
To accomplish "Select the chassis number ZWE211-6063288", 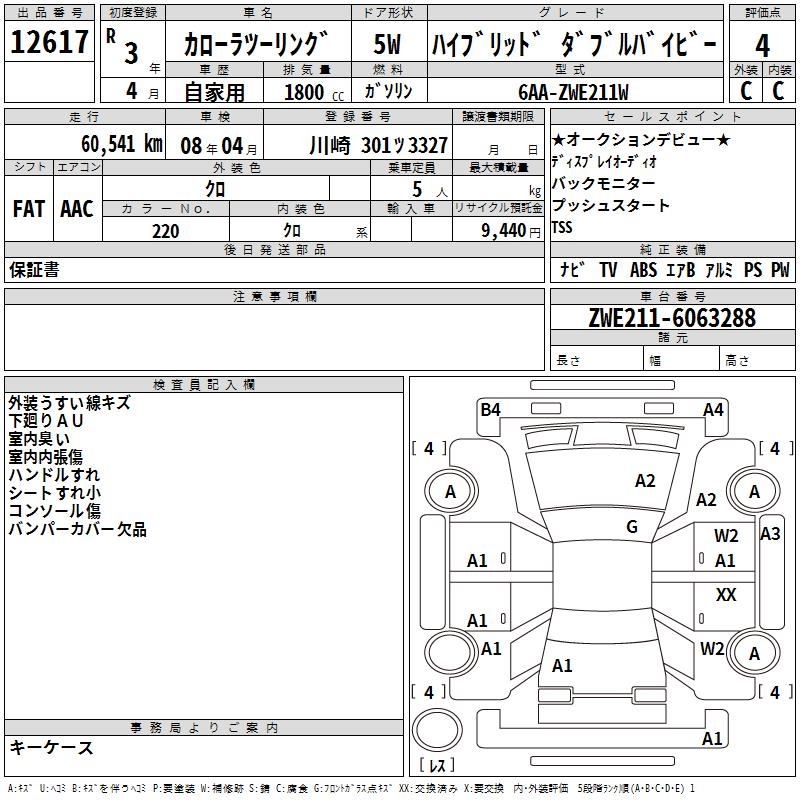I will tap(672, 318).
